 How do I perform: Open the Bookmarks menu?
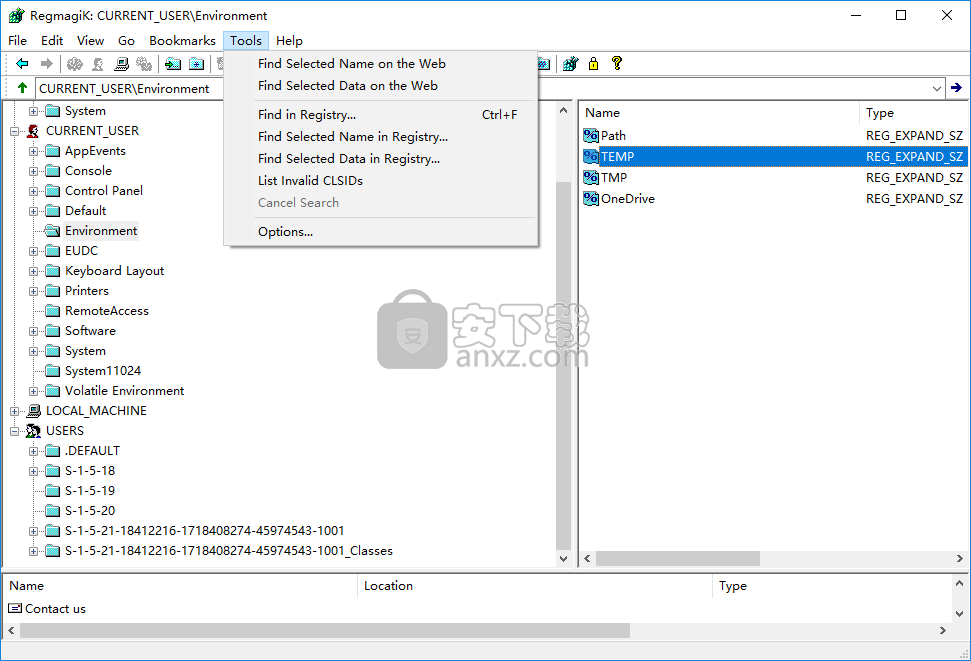pyautogui.click(x=181, y=40)
